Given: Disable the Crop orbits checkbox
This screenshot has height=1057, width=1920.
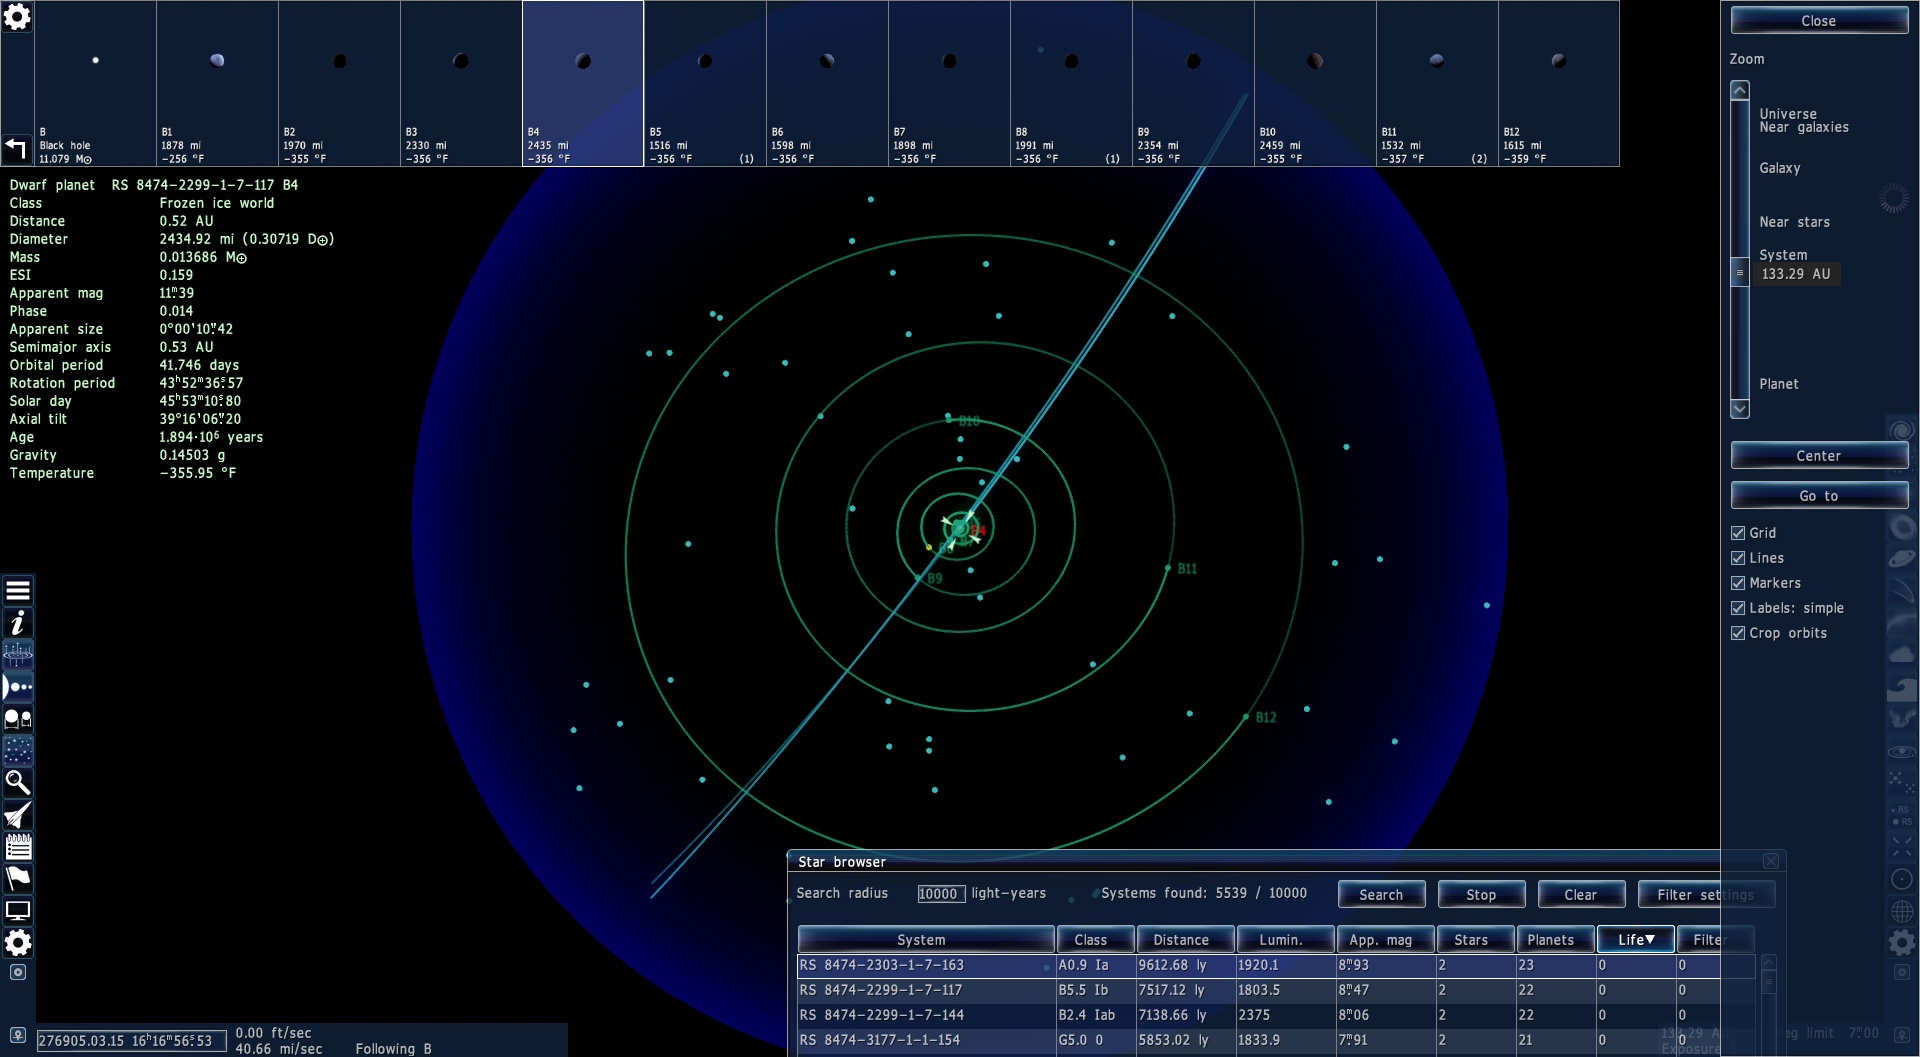Looking at the screenshot, I should tap(1738, 633).
